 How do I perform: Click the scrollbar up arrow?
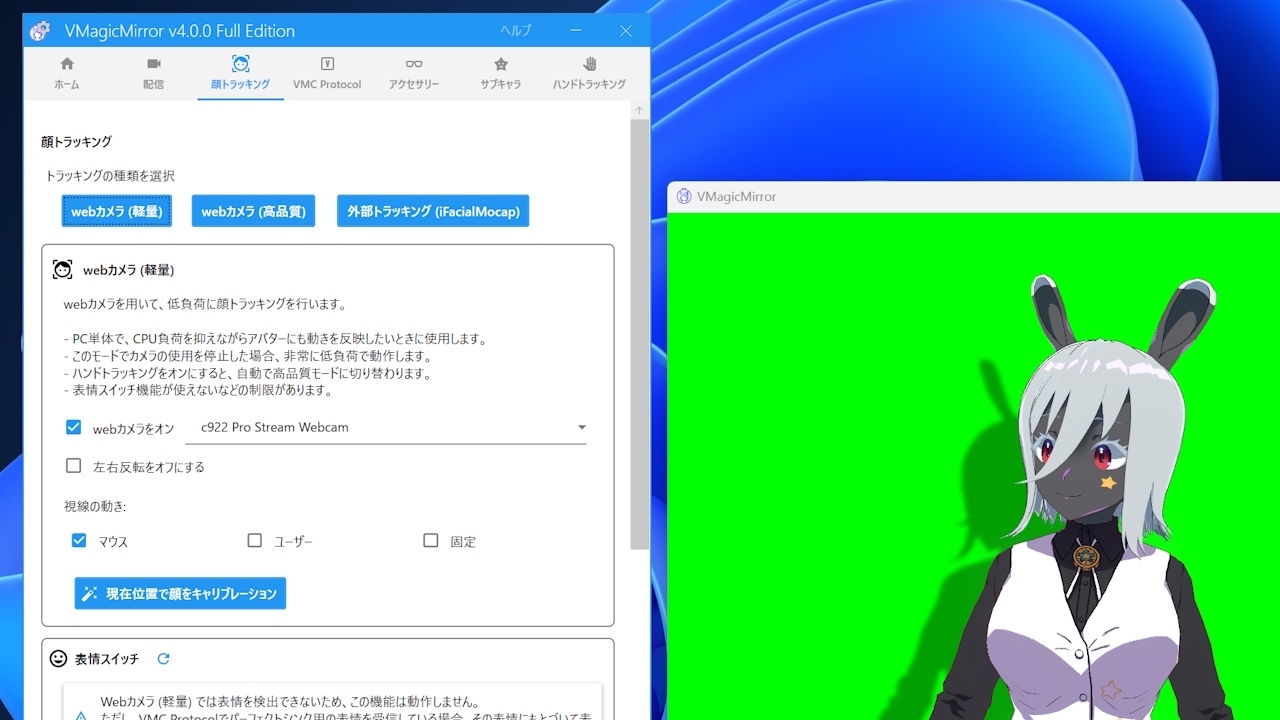click(640, 110)
